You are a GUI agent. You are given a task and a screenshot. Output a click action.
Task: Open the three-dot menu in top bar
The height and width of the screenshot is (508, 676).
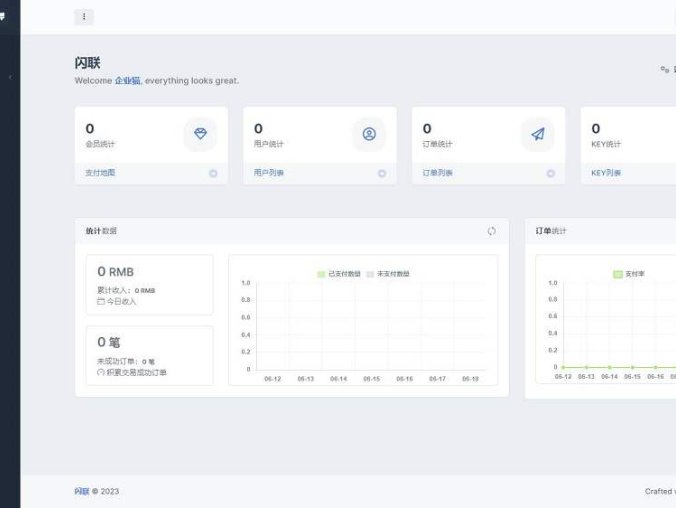(84, 17)
